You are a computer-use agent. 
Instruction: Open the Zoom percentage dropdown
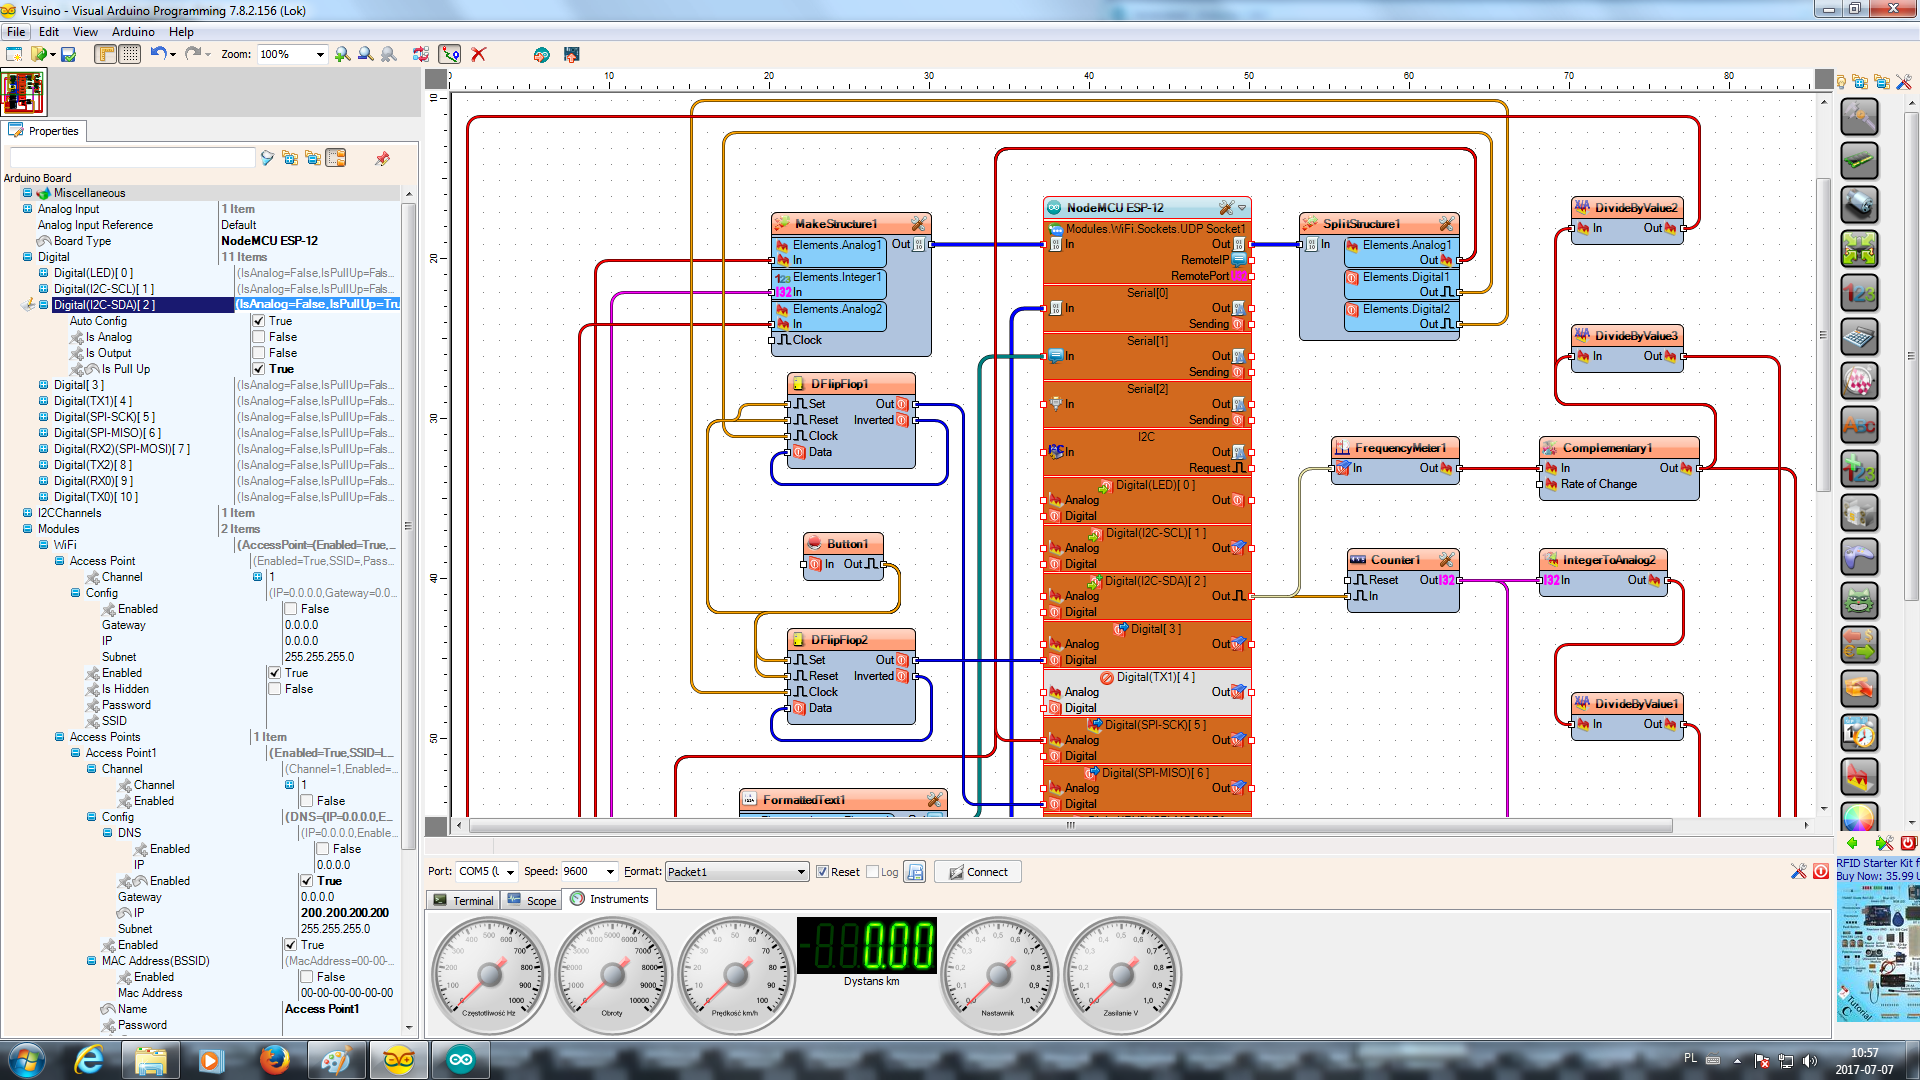pos(320,55)
